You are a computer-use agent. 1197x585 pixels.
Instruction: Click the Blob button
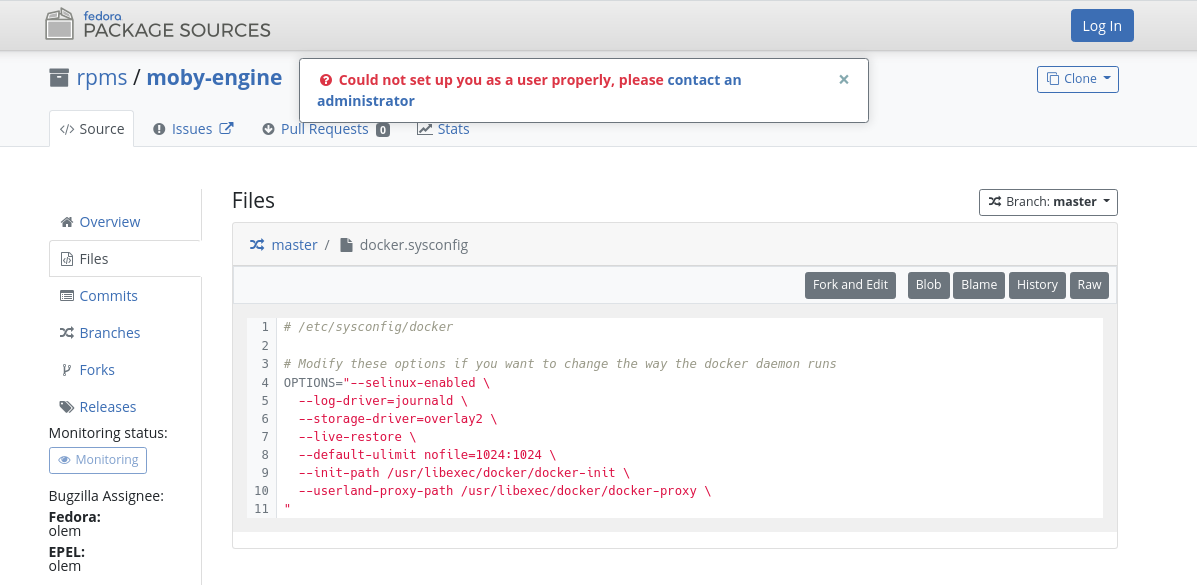[x=928, y=285]
